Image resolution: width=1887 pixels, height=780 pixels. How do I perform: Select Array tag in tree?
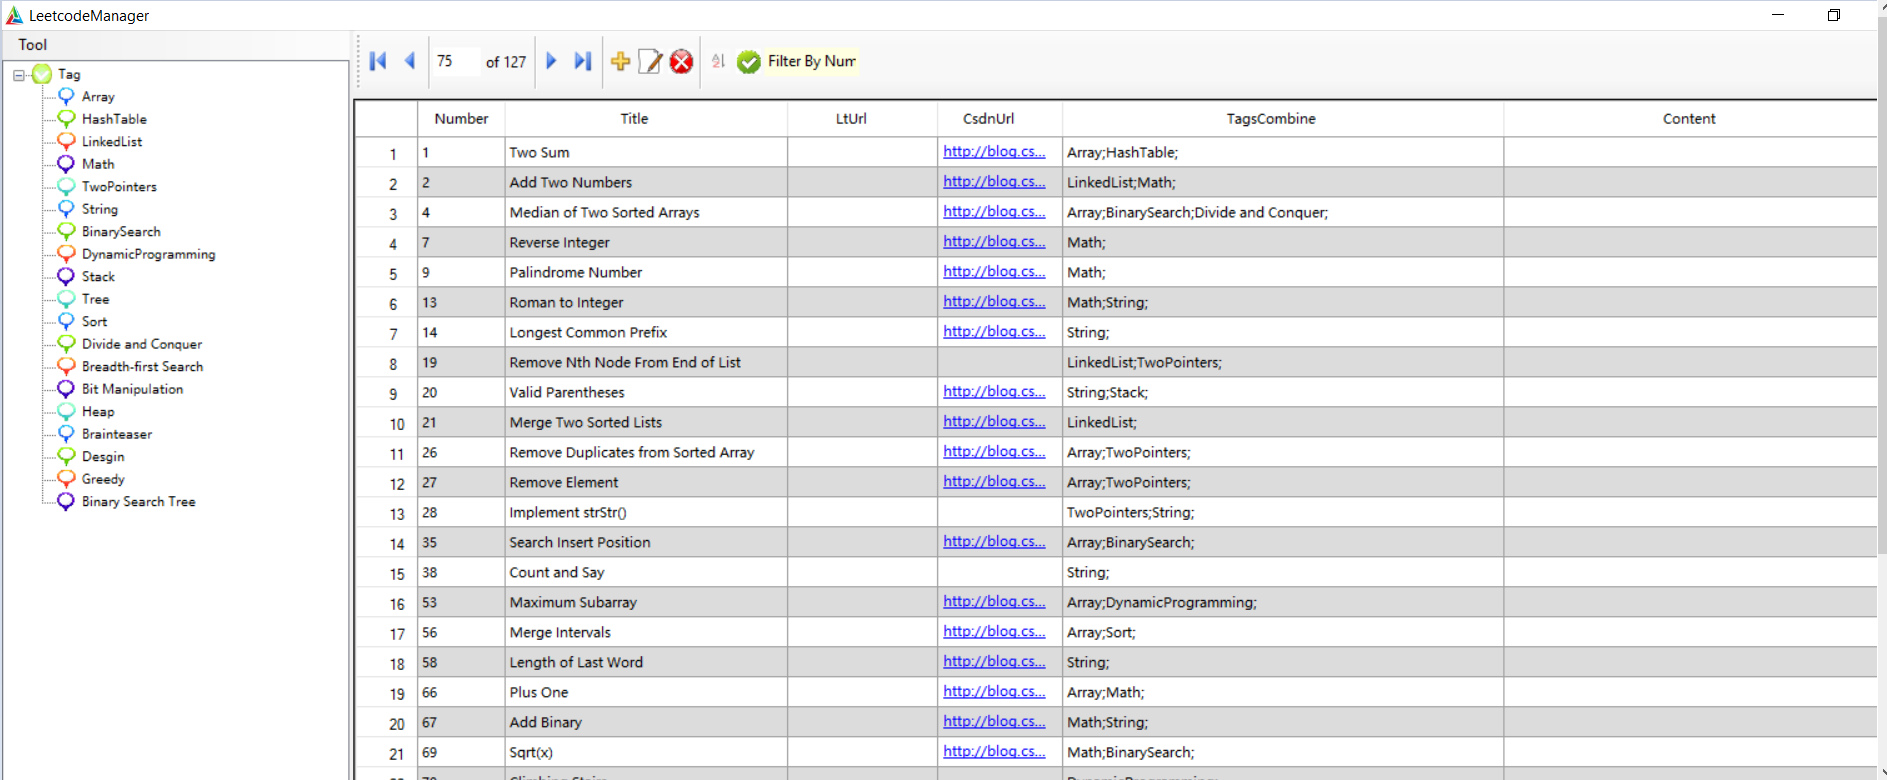point(98,97)
